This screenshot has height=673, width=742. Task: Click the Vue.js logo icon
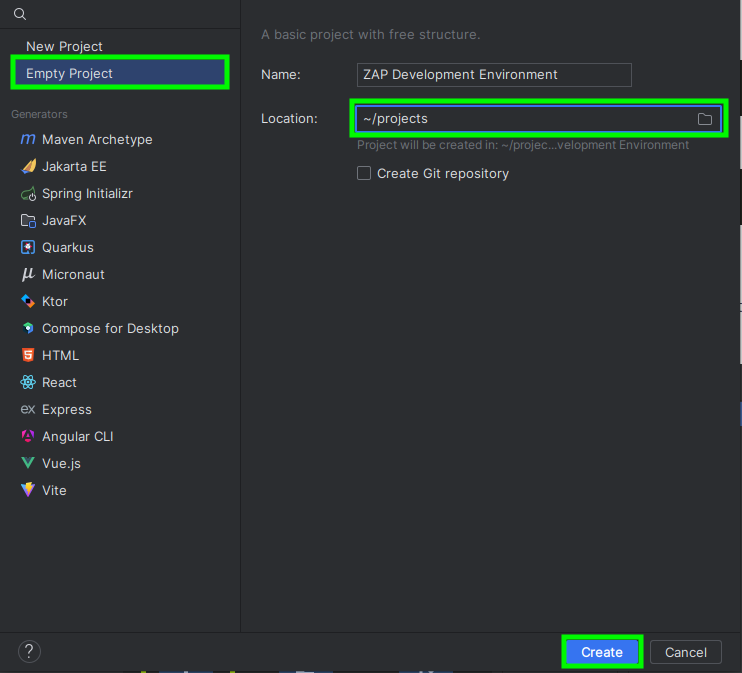(x=28, y=463)
